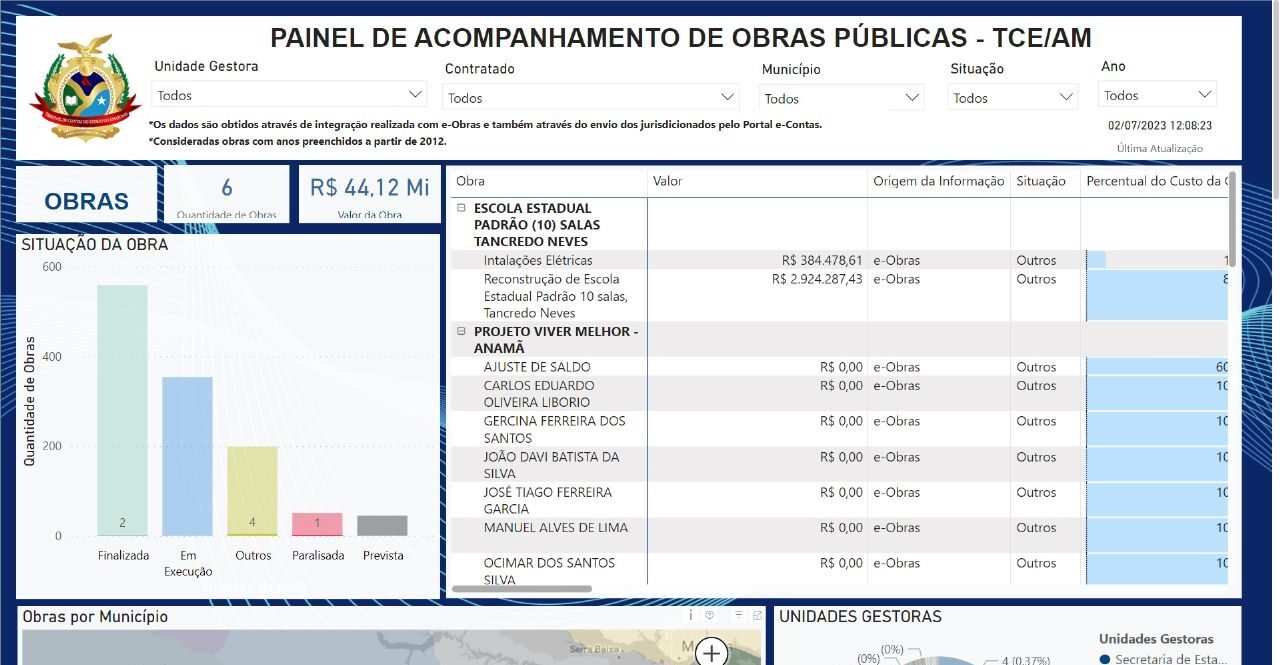Click the info icon on Obras por Município

[690, 614]
